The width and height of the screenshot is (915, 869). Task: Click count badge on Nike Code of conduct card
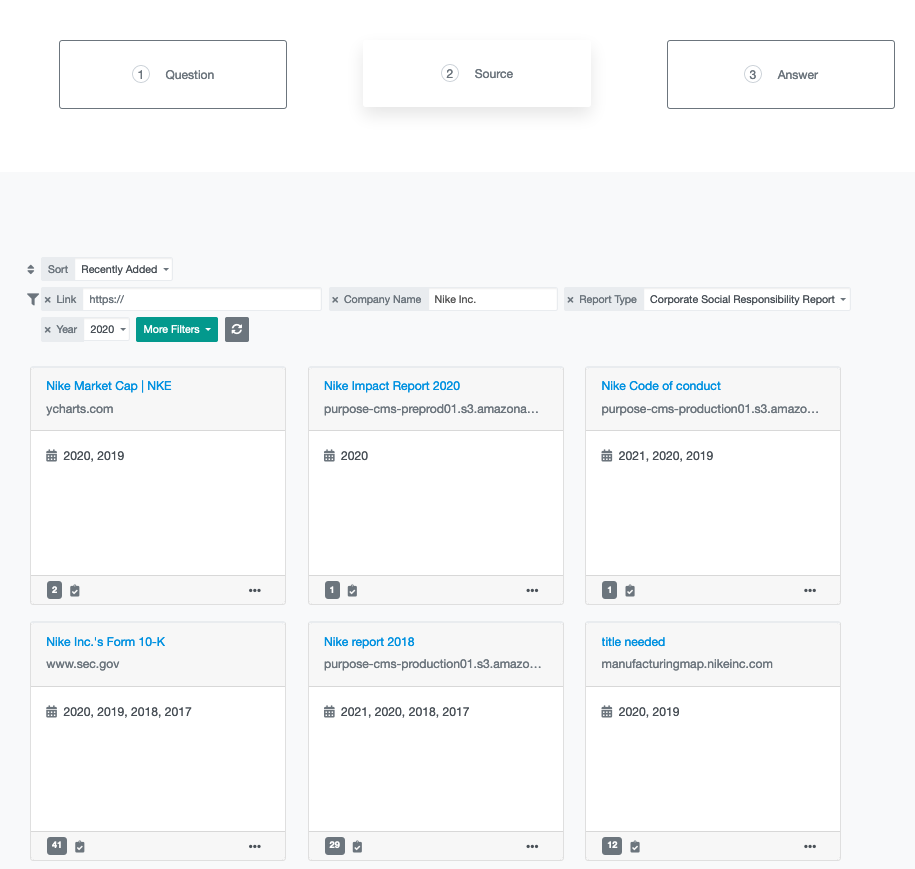click(x=609, y=590)
